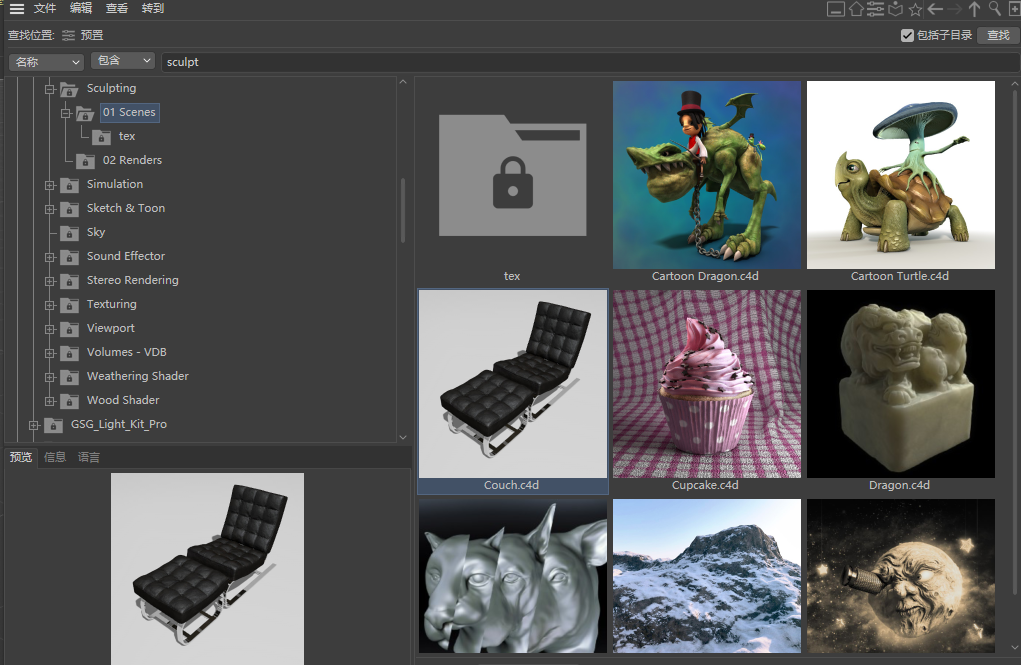The height and width of the screenshot is (665, 1021).
Task: Collapse the Sculpting tree node
Action: point(49,89)
